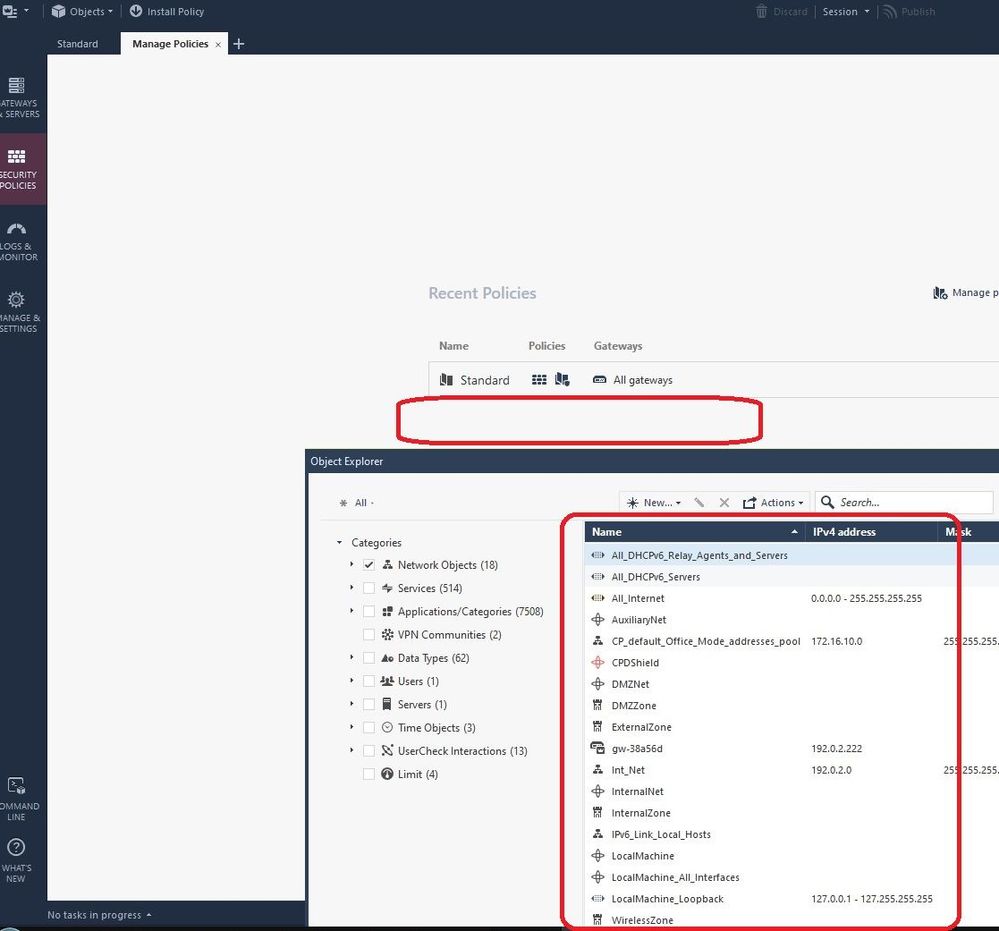The width and height of the screenshot is (999, 931).
Task: Check the UserCheck Interactions checkbox
Action: pyautogui.click(x=369, y=751)
